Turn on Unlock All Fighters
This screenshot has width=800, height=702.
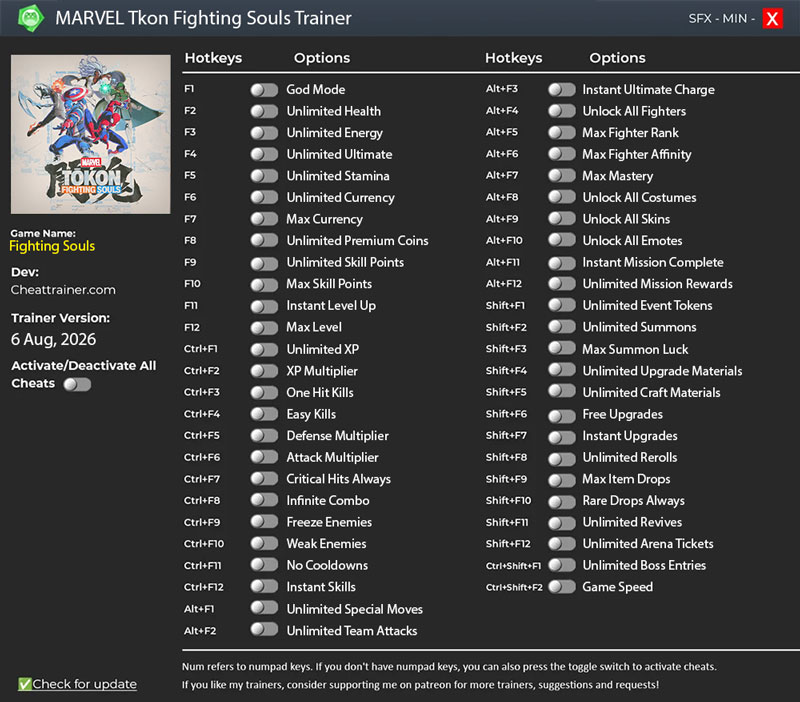click(x=562, y=111)
